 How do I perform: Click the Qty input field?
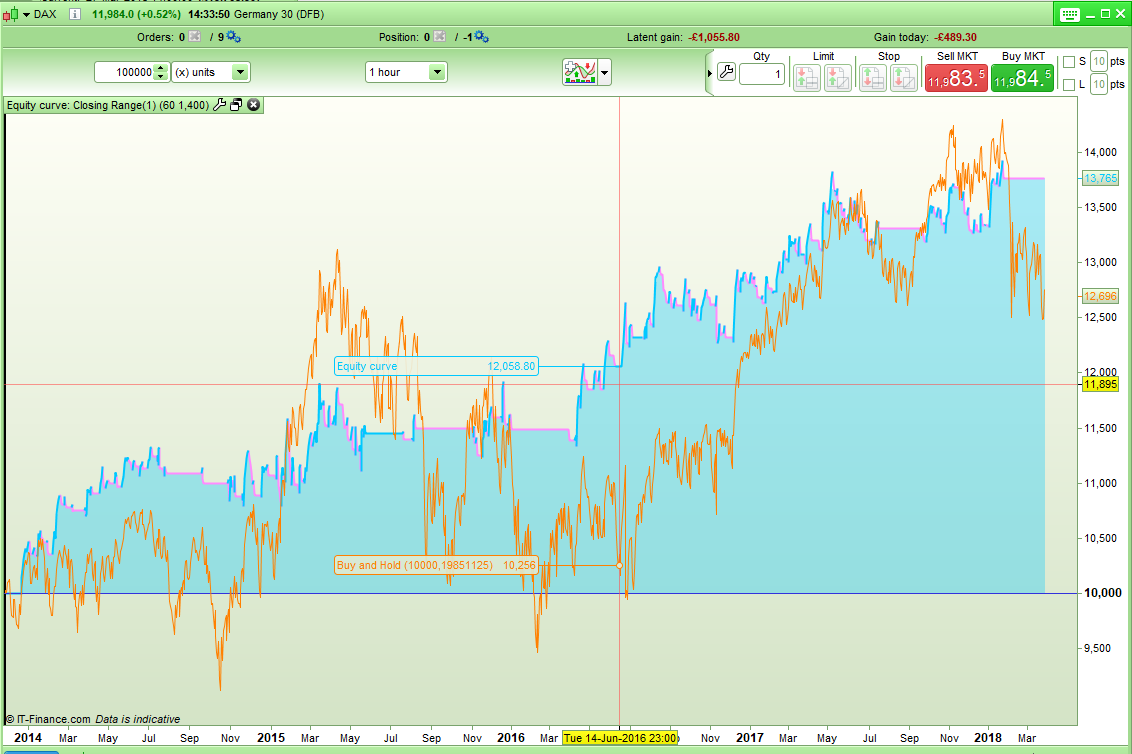pos(762,74)
